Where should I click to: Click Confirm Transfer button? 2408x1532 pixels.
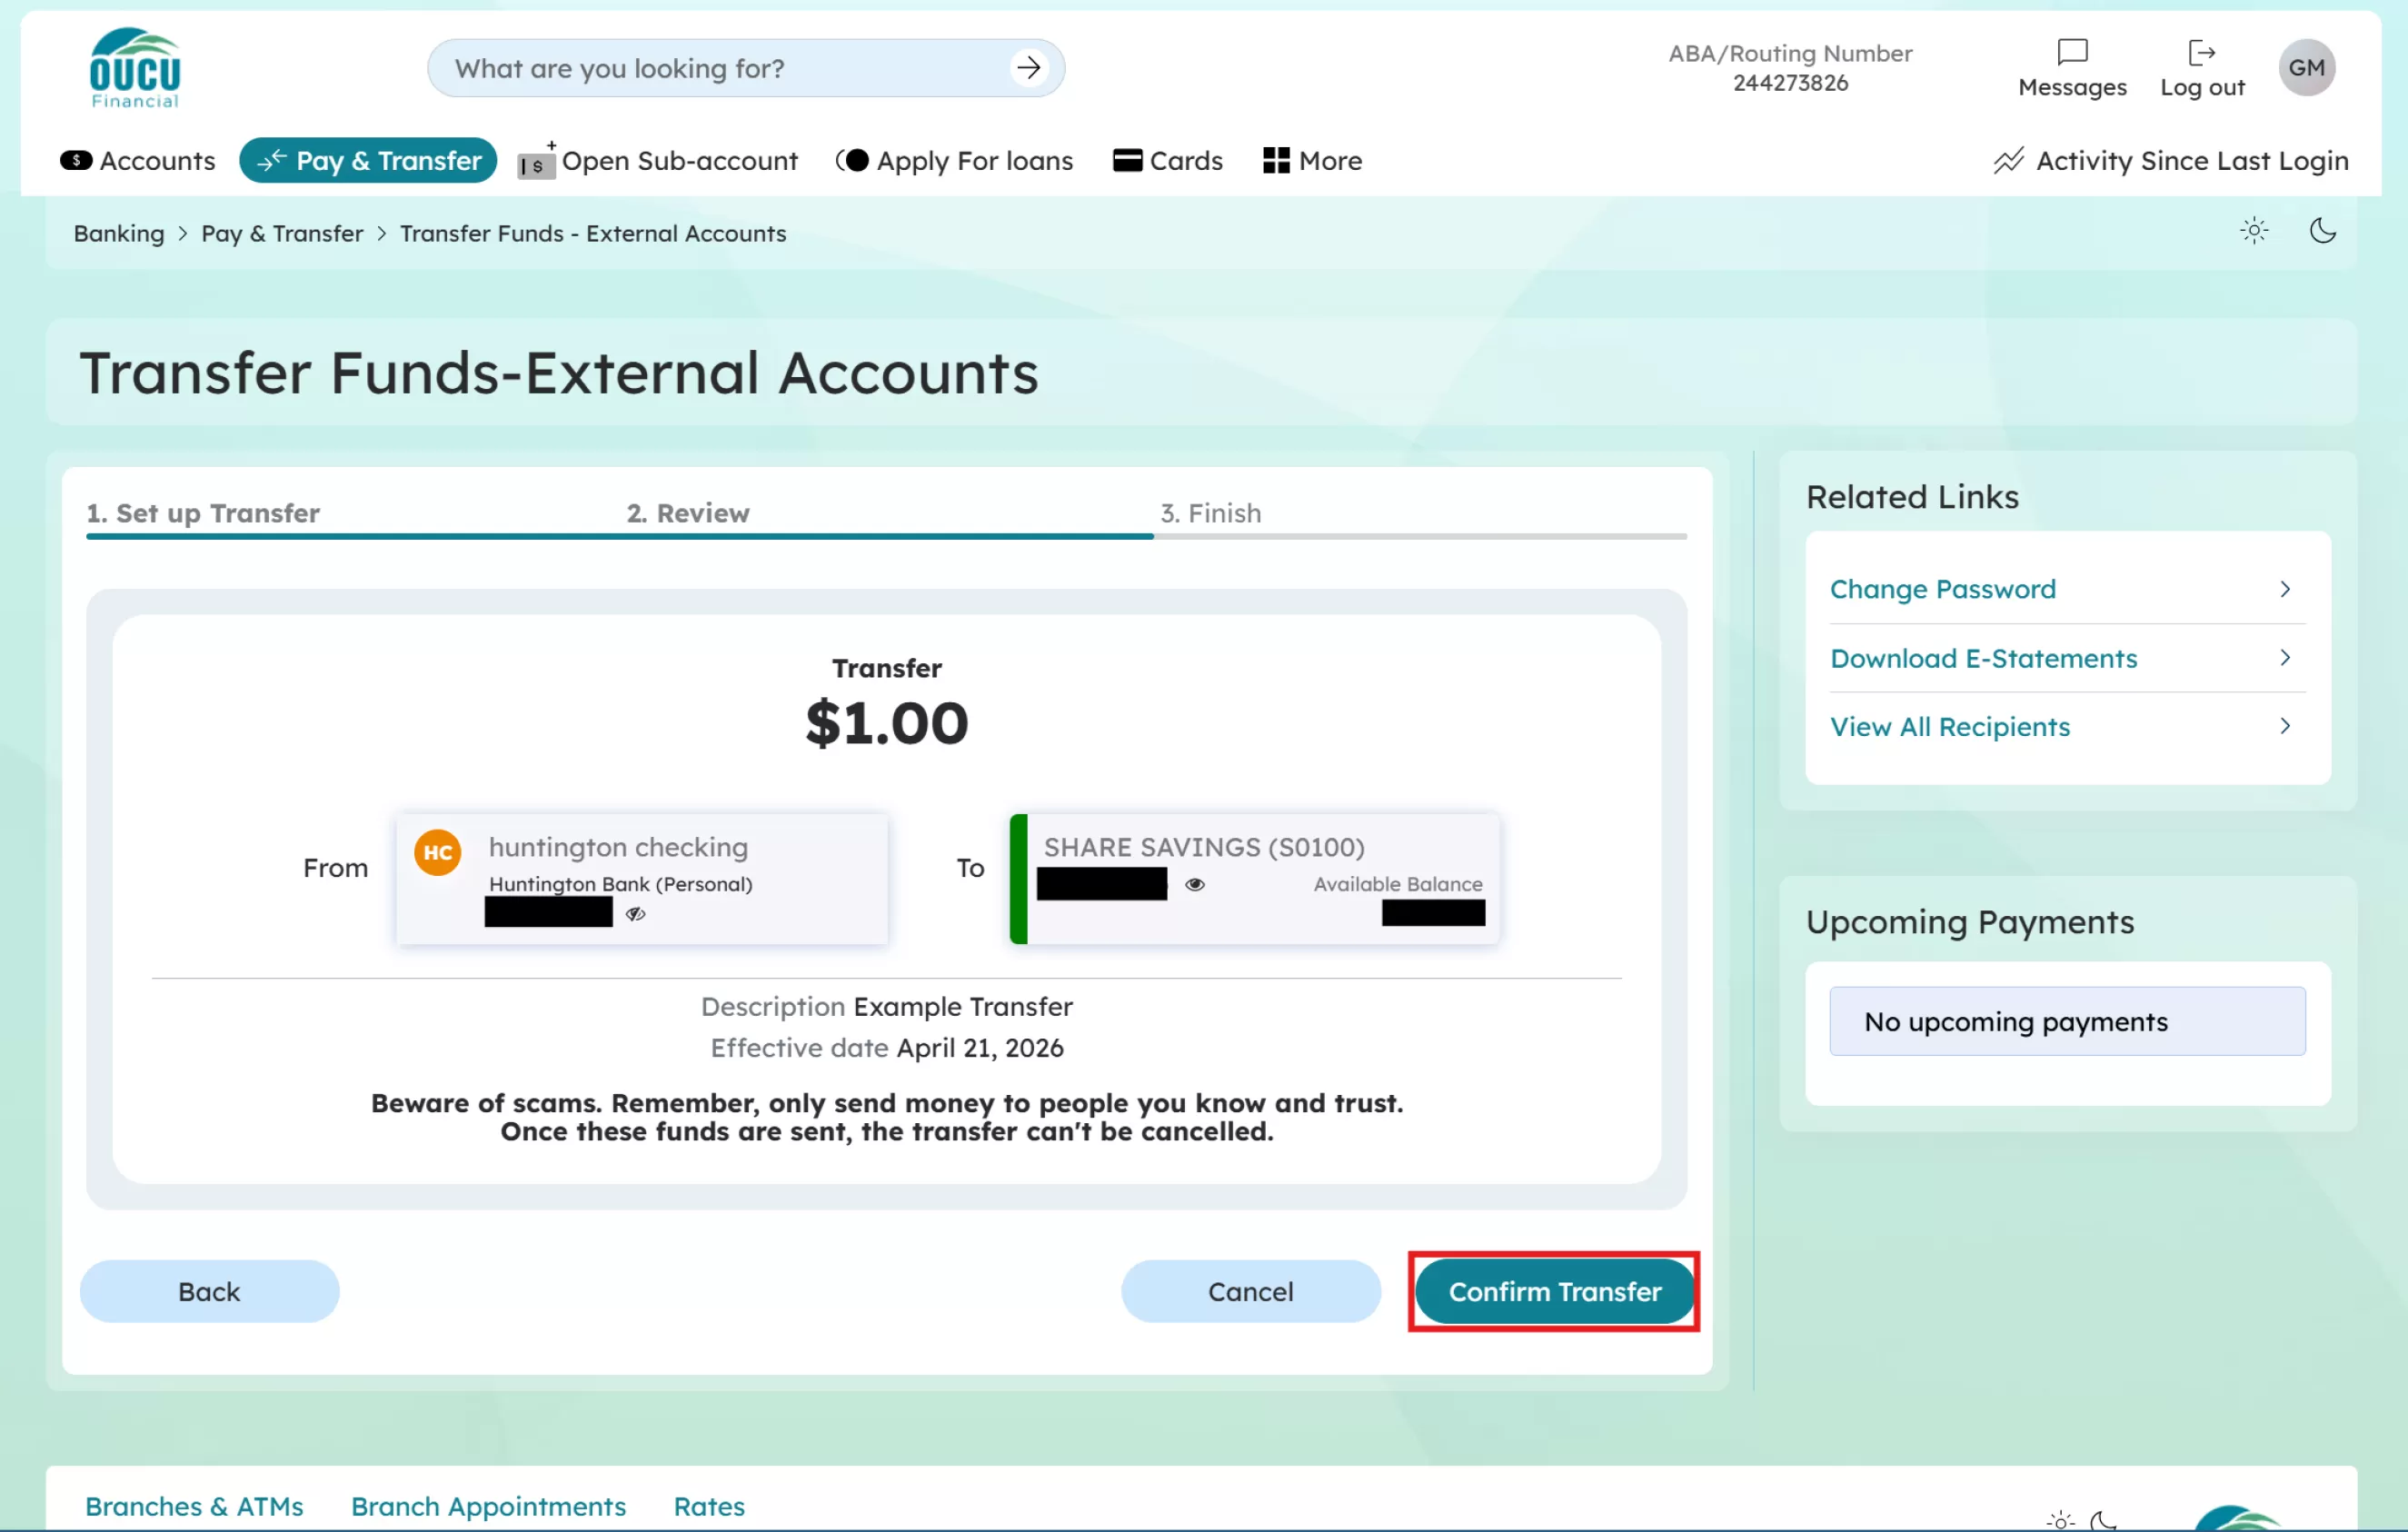pyautogui.click(x=1555, y=1292)
